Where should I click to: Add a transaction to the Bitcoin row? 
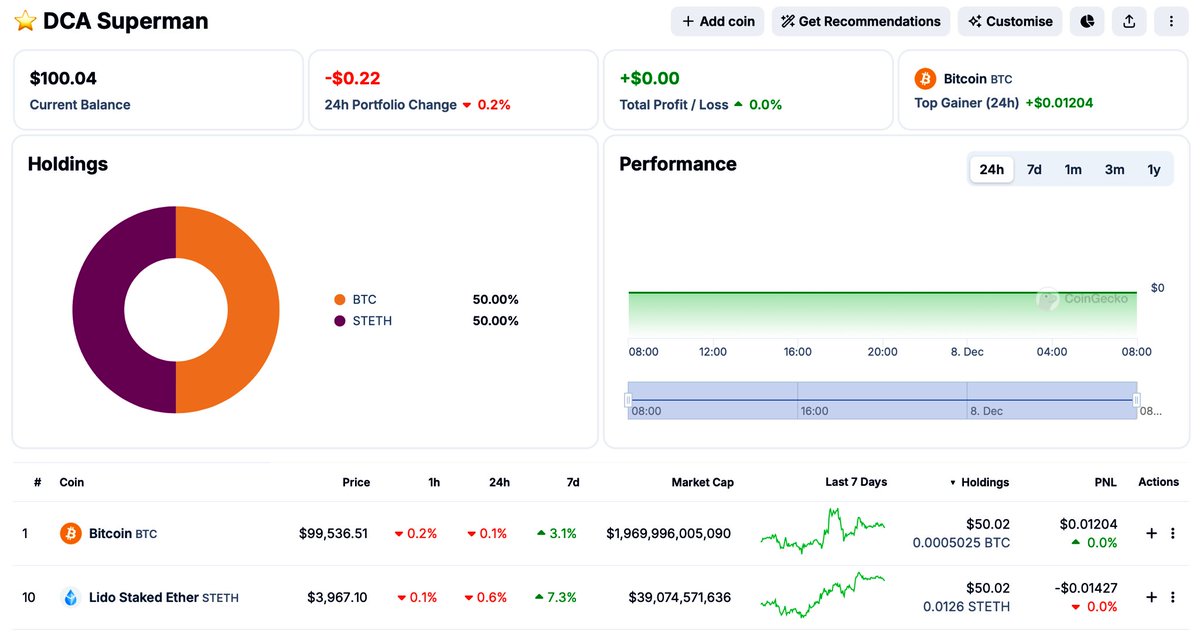(1151, 533)
